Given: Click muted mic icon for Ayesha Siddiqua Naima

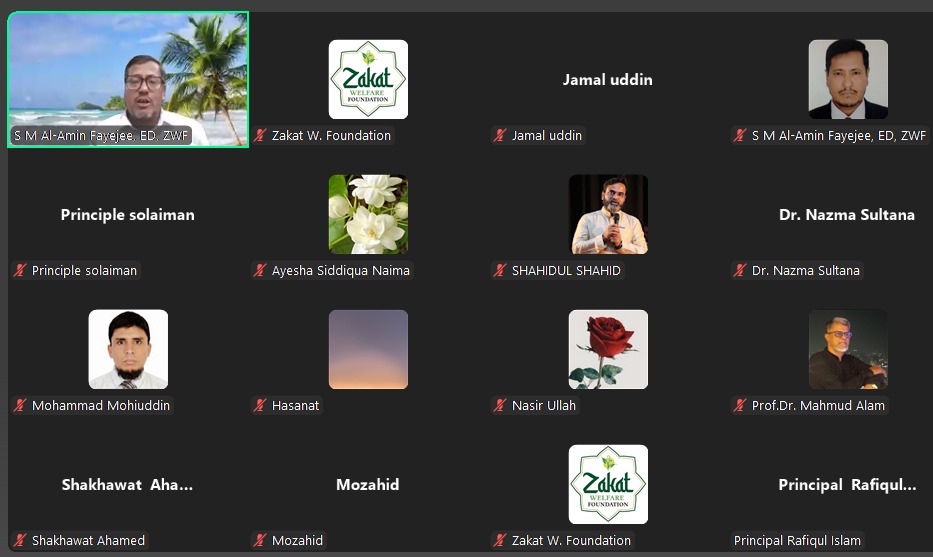Looking at the screenshot, I should point(259,271).
